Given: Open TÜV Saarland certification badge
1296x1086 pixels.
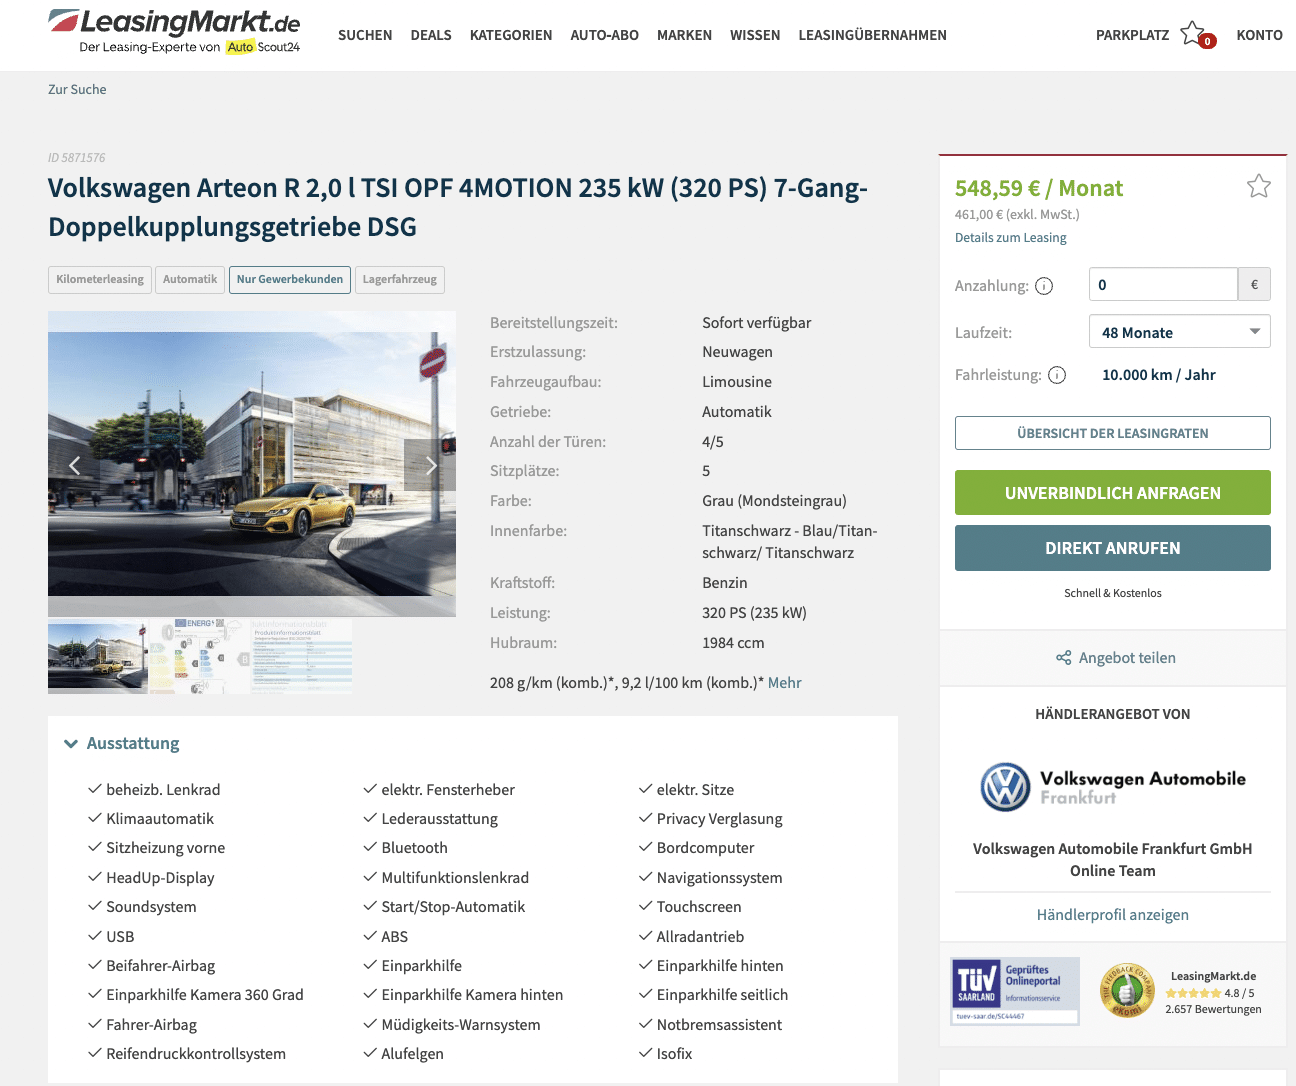Looking at the screenshot, I should 1015,991.
